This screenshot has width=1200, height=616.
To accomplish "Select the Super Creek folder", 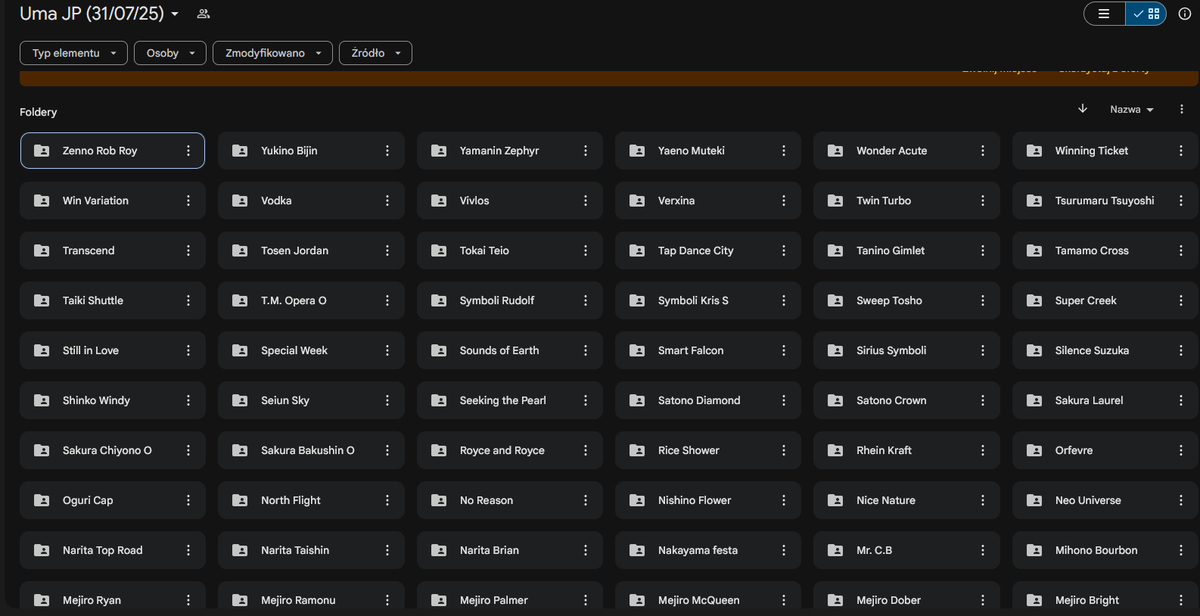I will (x=1106, y=301).
